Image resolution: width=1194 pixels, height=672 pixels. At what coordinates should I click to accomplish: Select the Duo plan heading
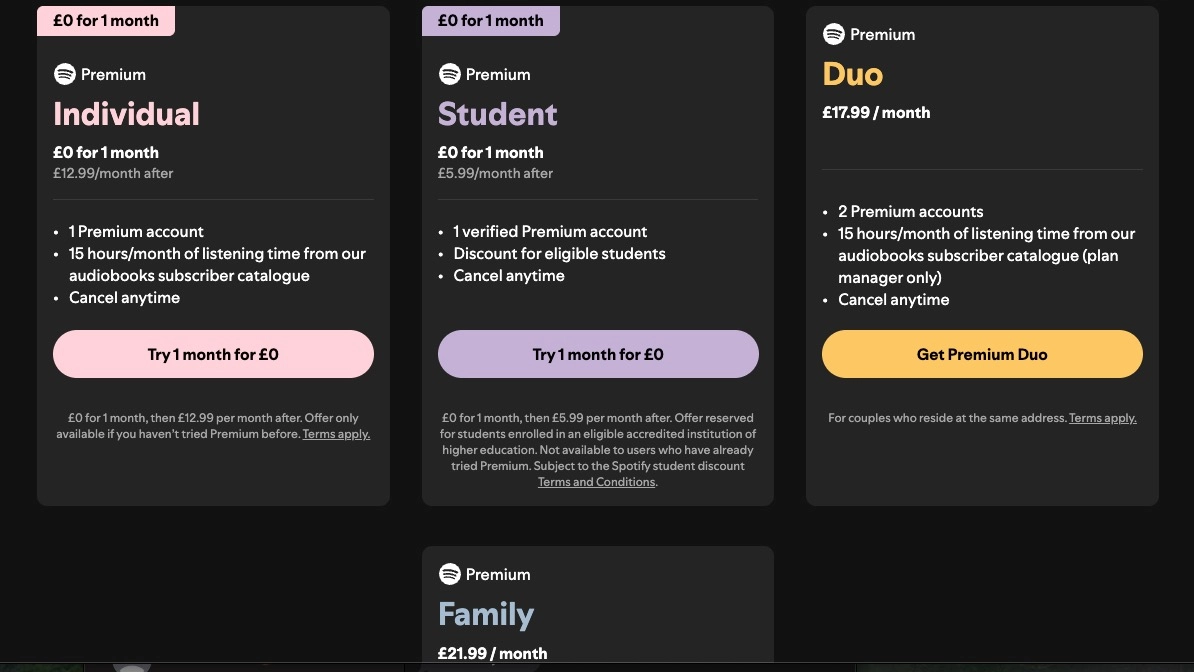pyautogui.click(x=853, y=74)
